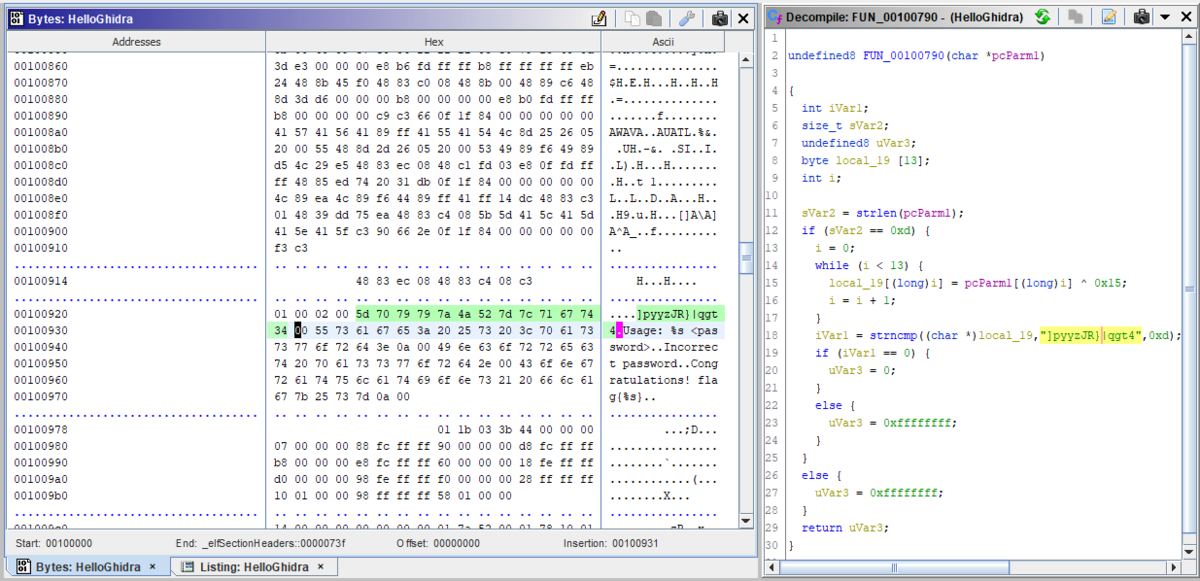
Task: Click Ascii text 'ratulations! fla'
Action: coord(664,380)
